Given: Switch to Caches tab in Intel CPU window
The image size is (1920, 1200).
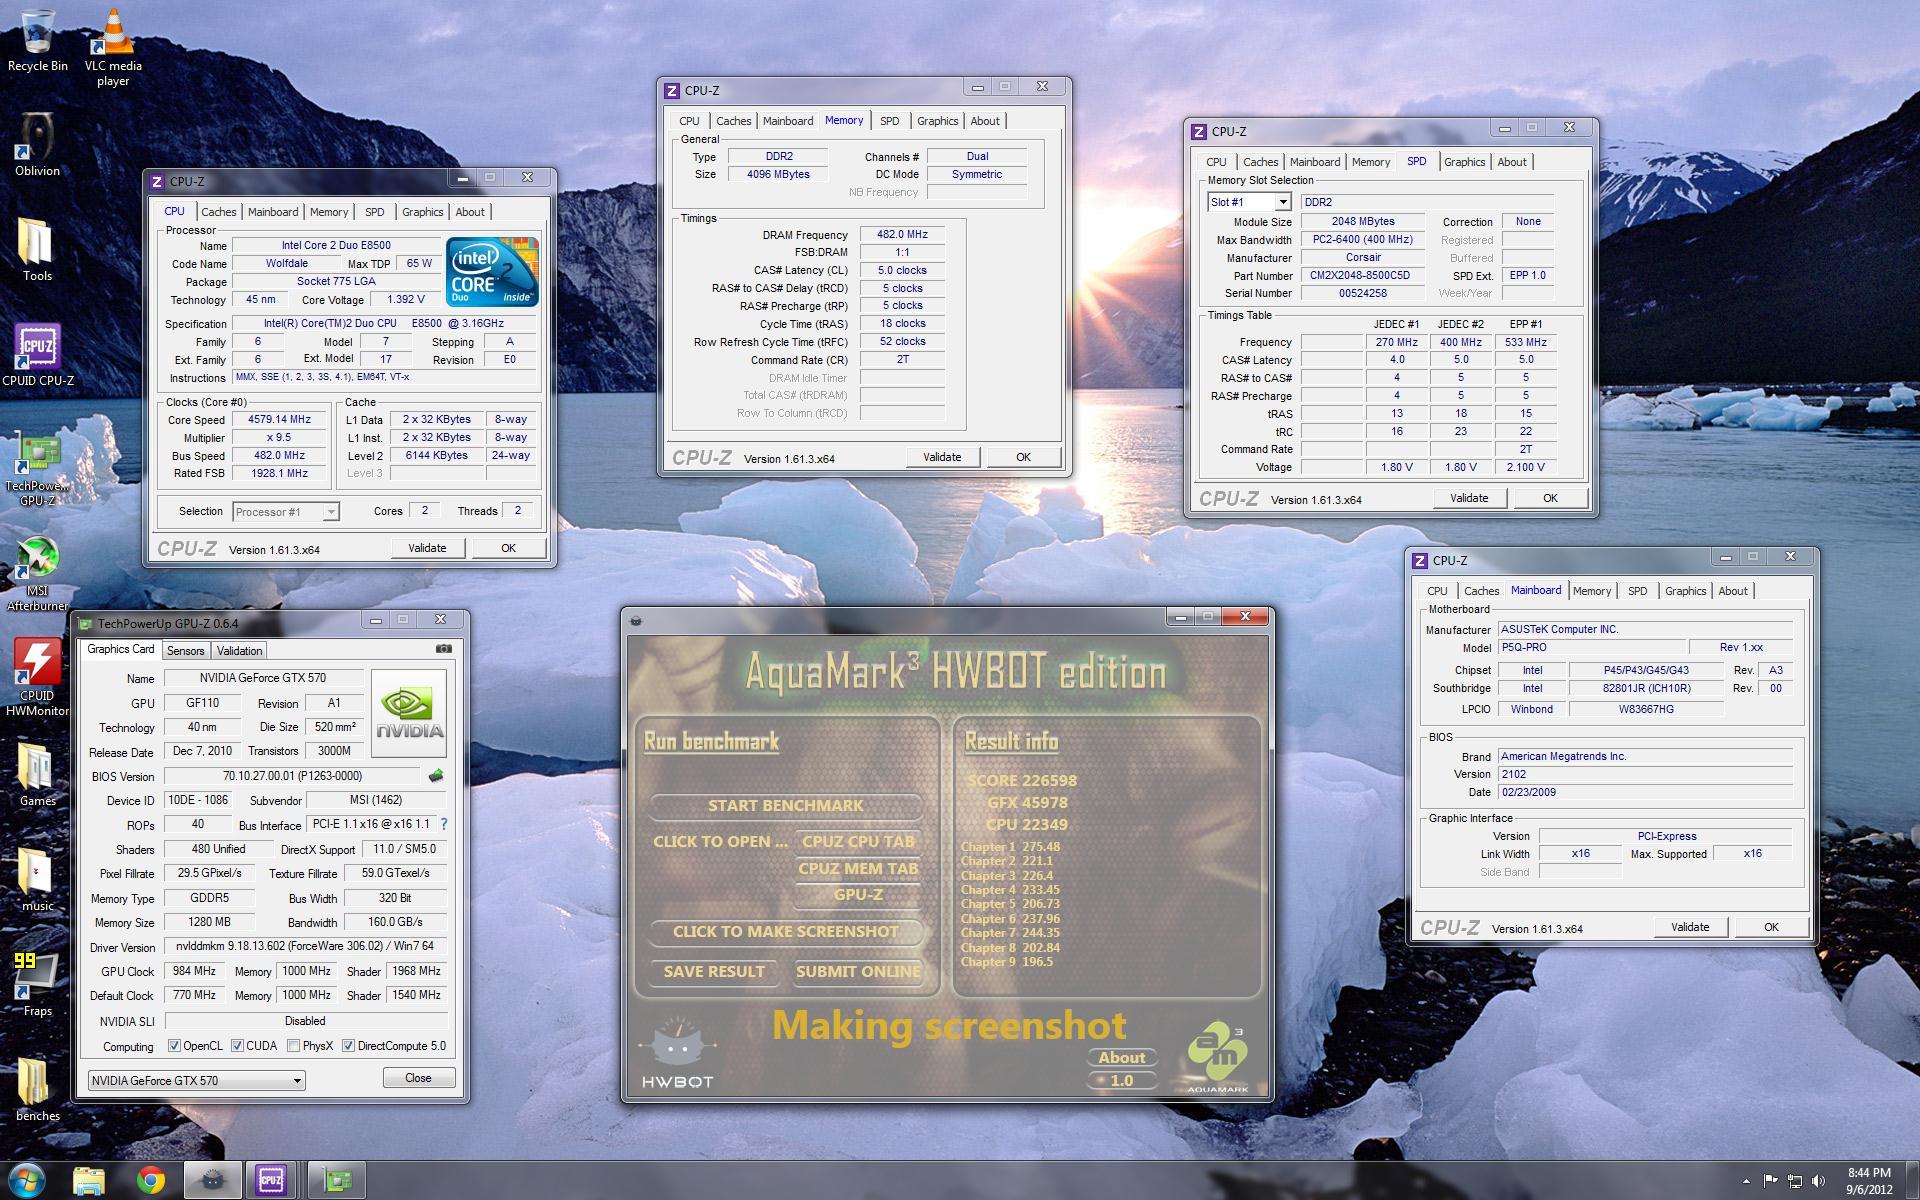Looking at the screenshot, I should click(219, 212).
